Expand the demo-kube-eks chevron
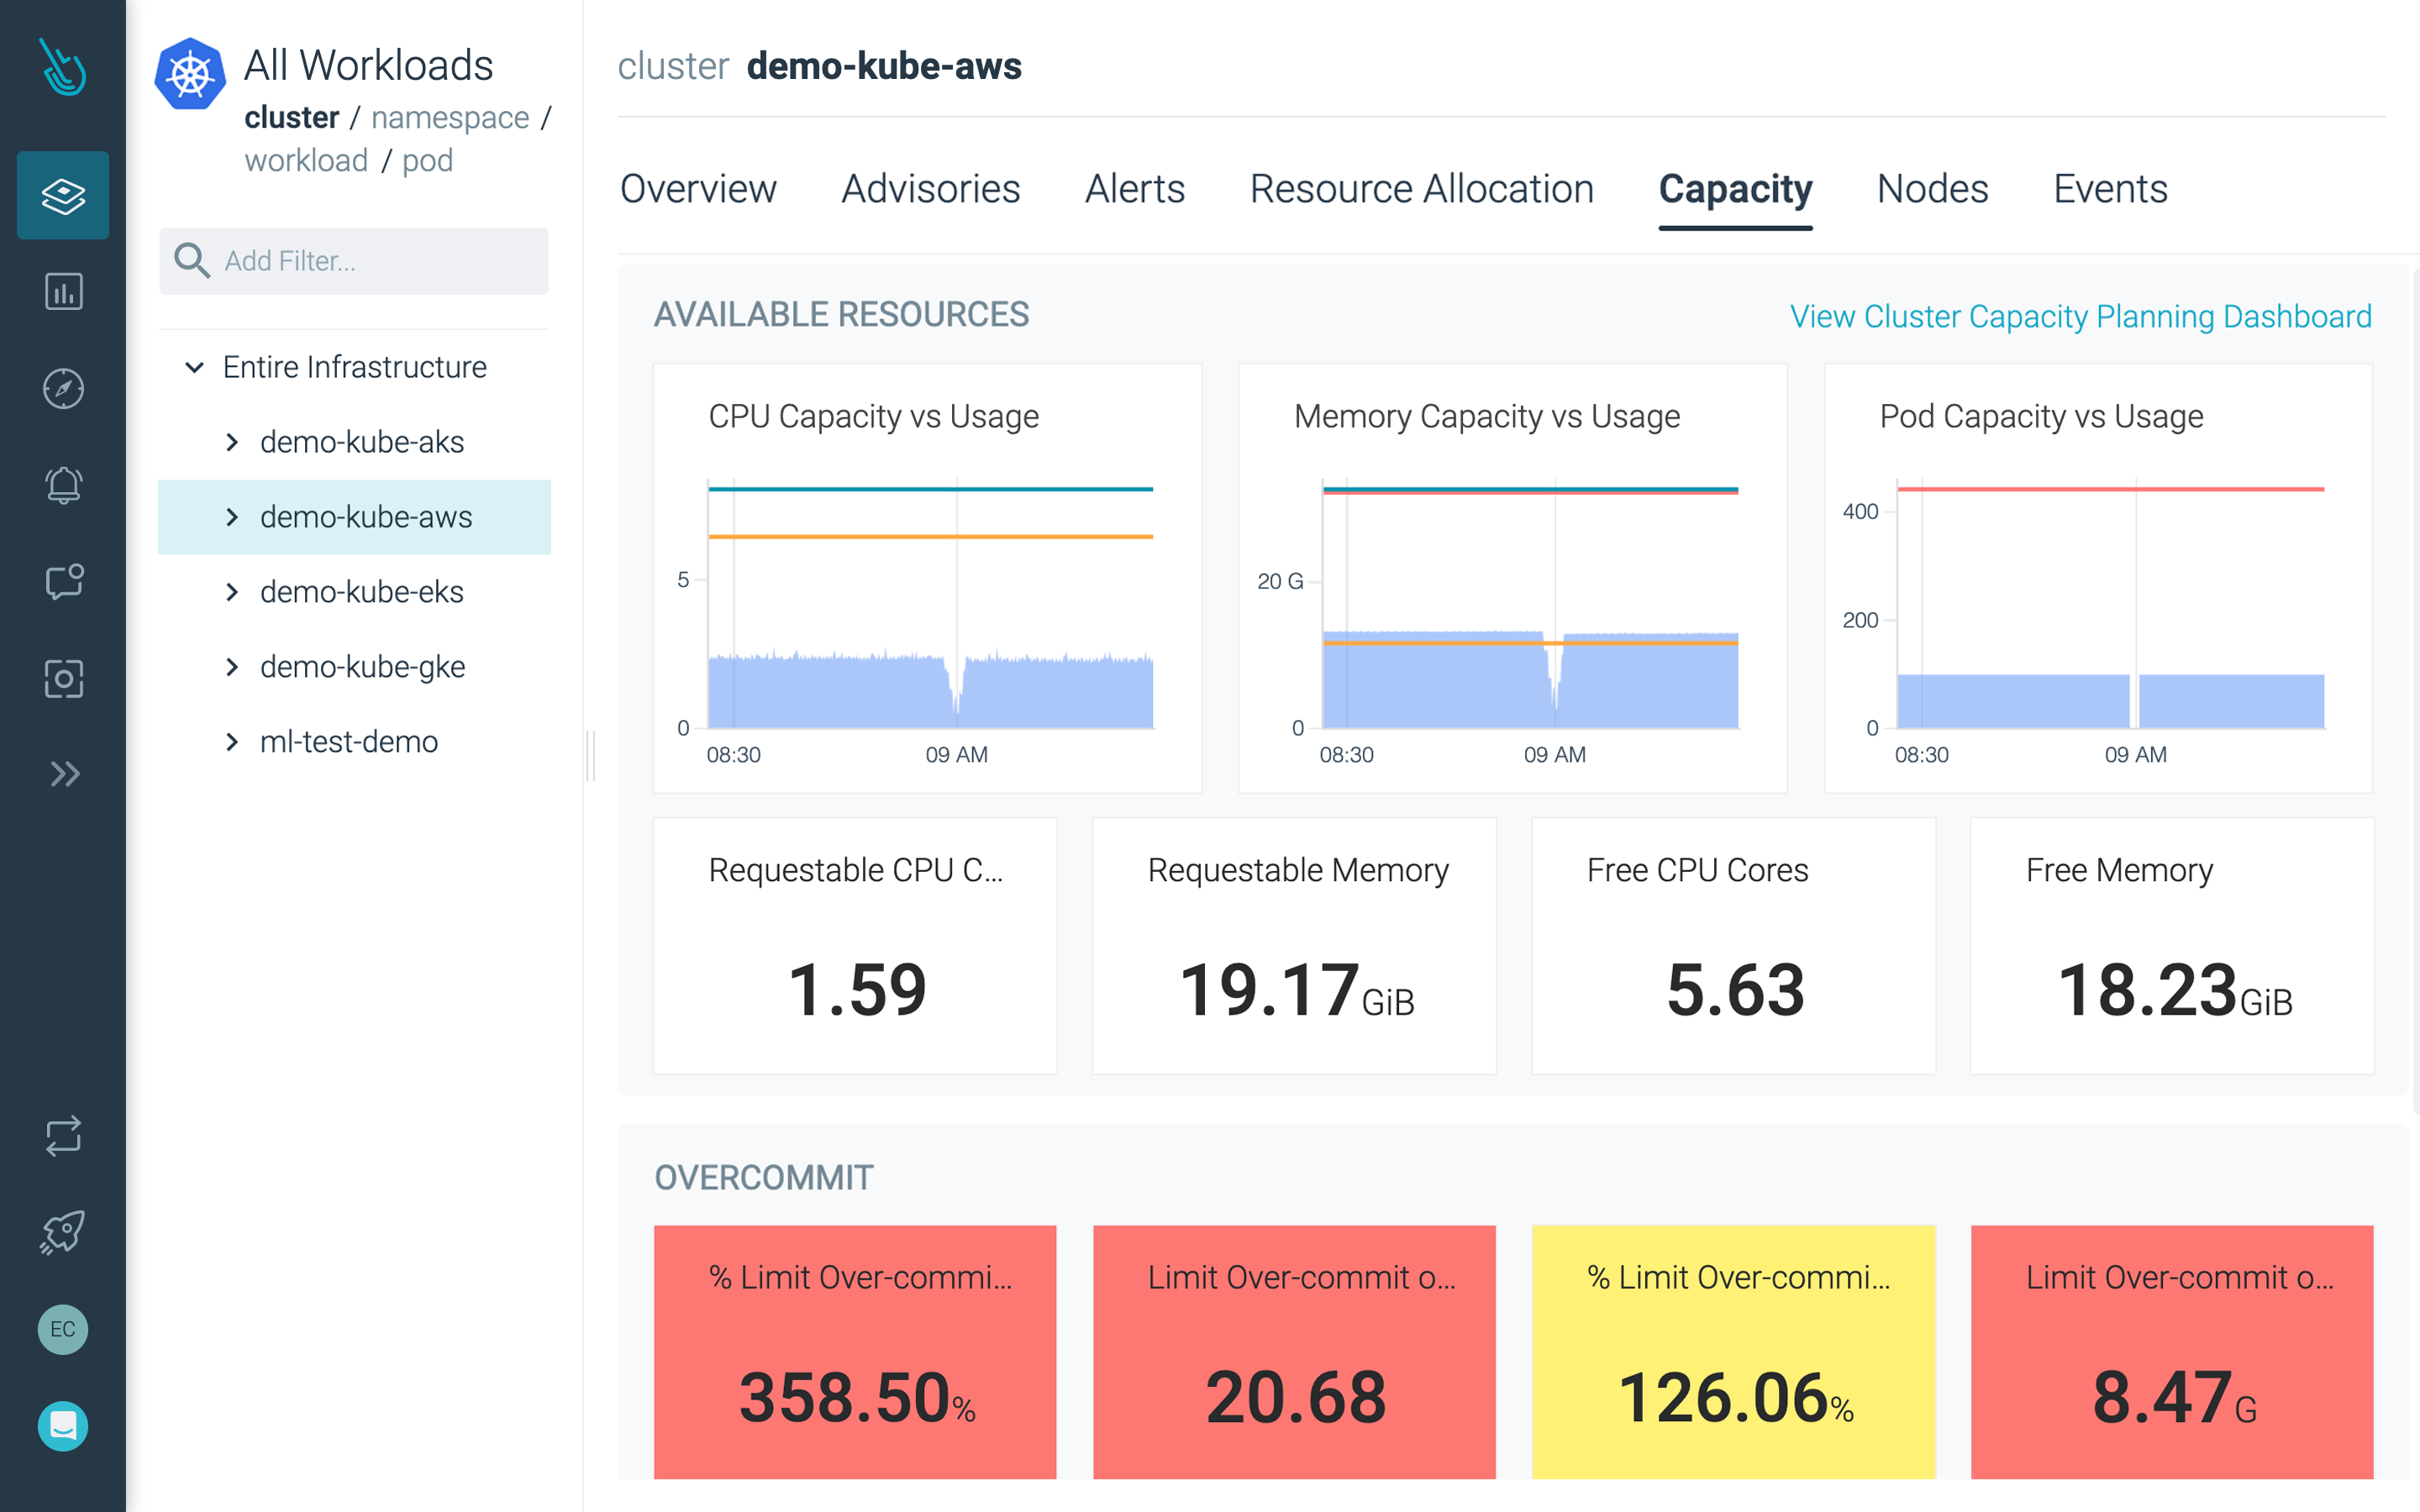2420x1512 pixels. coord(232,592)
